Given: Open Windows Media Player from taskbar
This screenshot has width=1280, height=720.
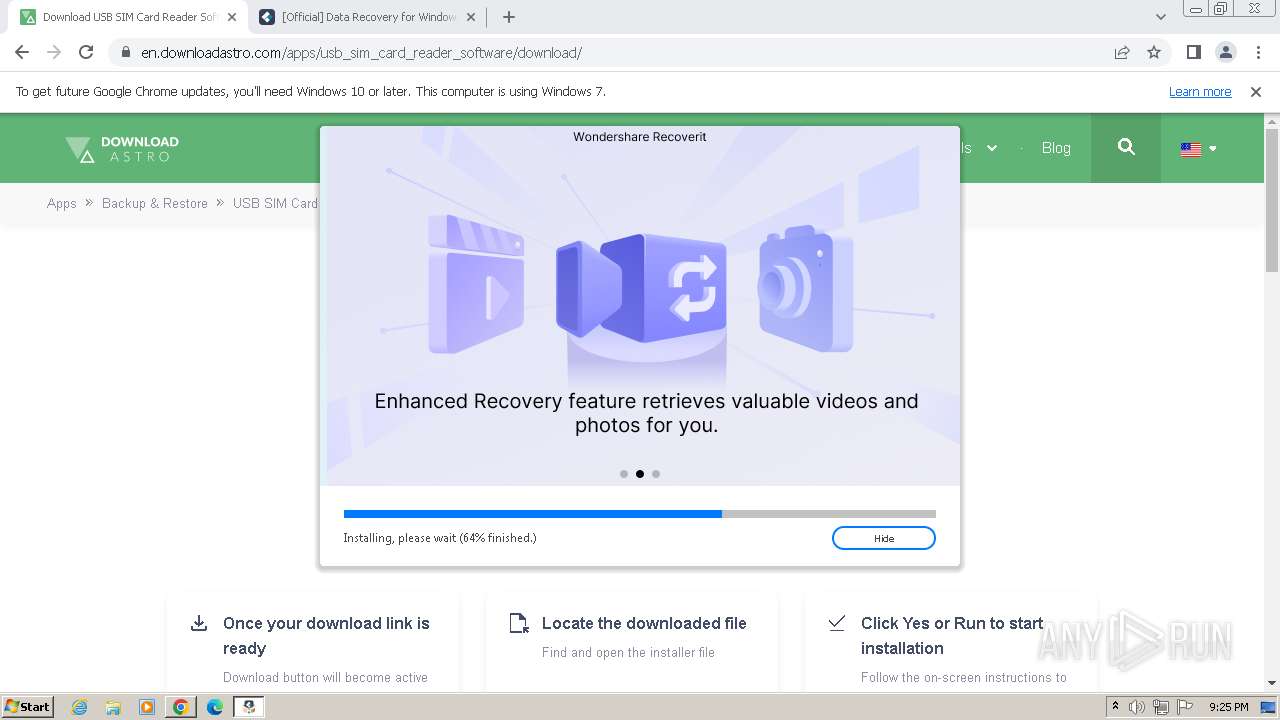Looking at the screenshot, I should pyautogui.click(x=147, y=707).
